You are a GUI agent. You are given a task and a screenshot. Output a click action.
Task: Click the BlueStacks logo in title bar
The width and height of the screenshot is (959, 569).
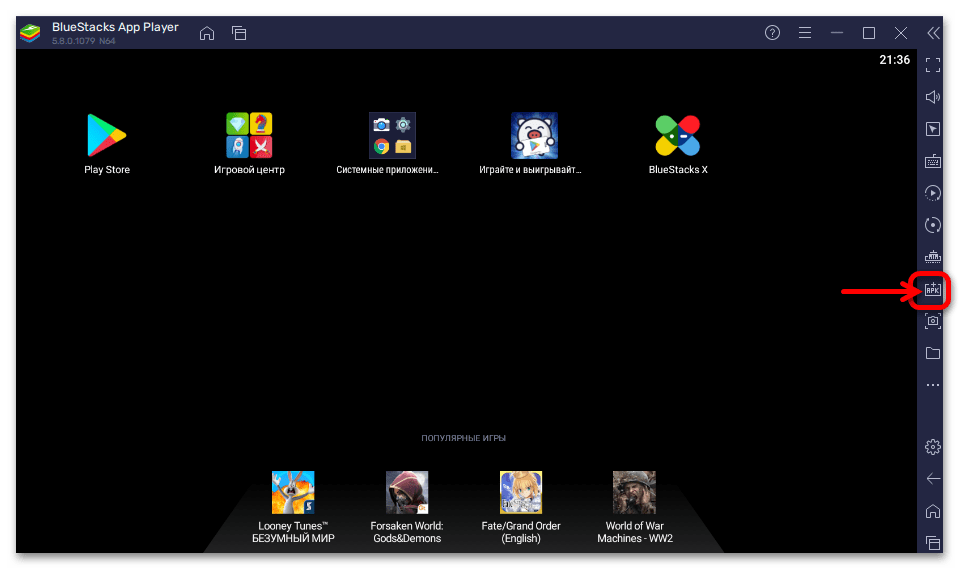[x=30, y=32]
